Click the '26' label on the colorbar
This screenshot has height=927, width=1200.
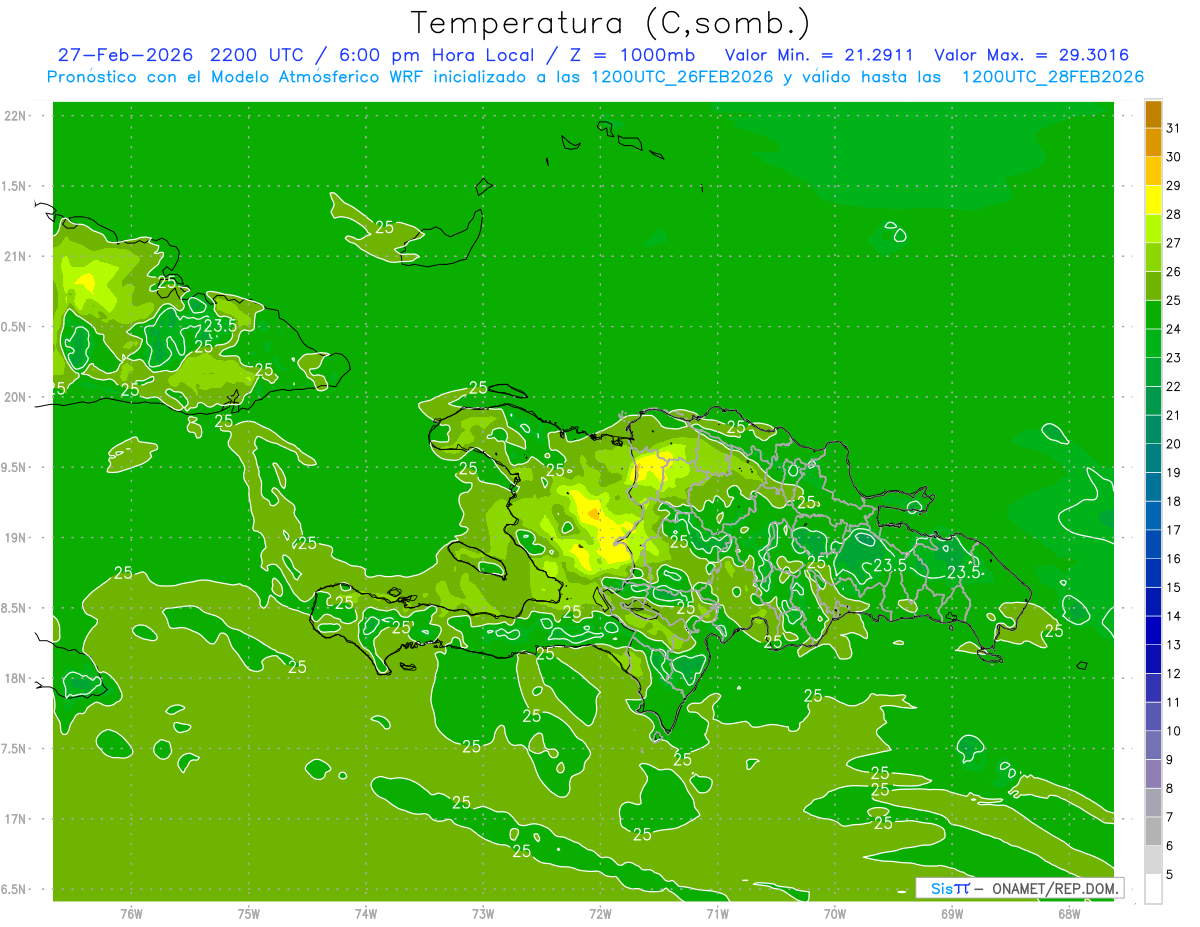click(x=1174, y=271)
